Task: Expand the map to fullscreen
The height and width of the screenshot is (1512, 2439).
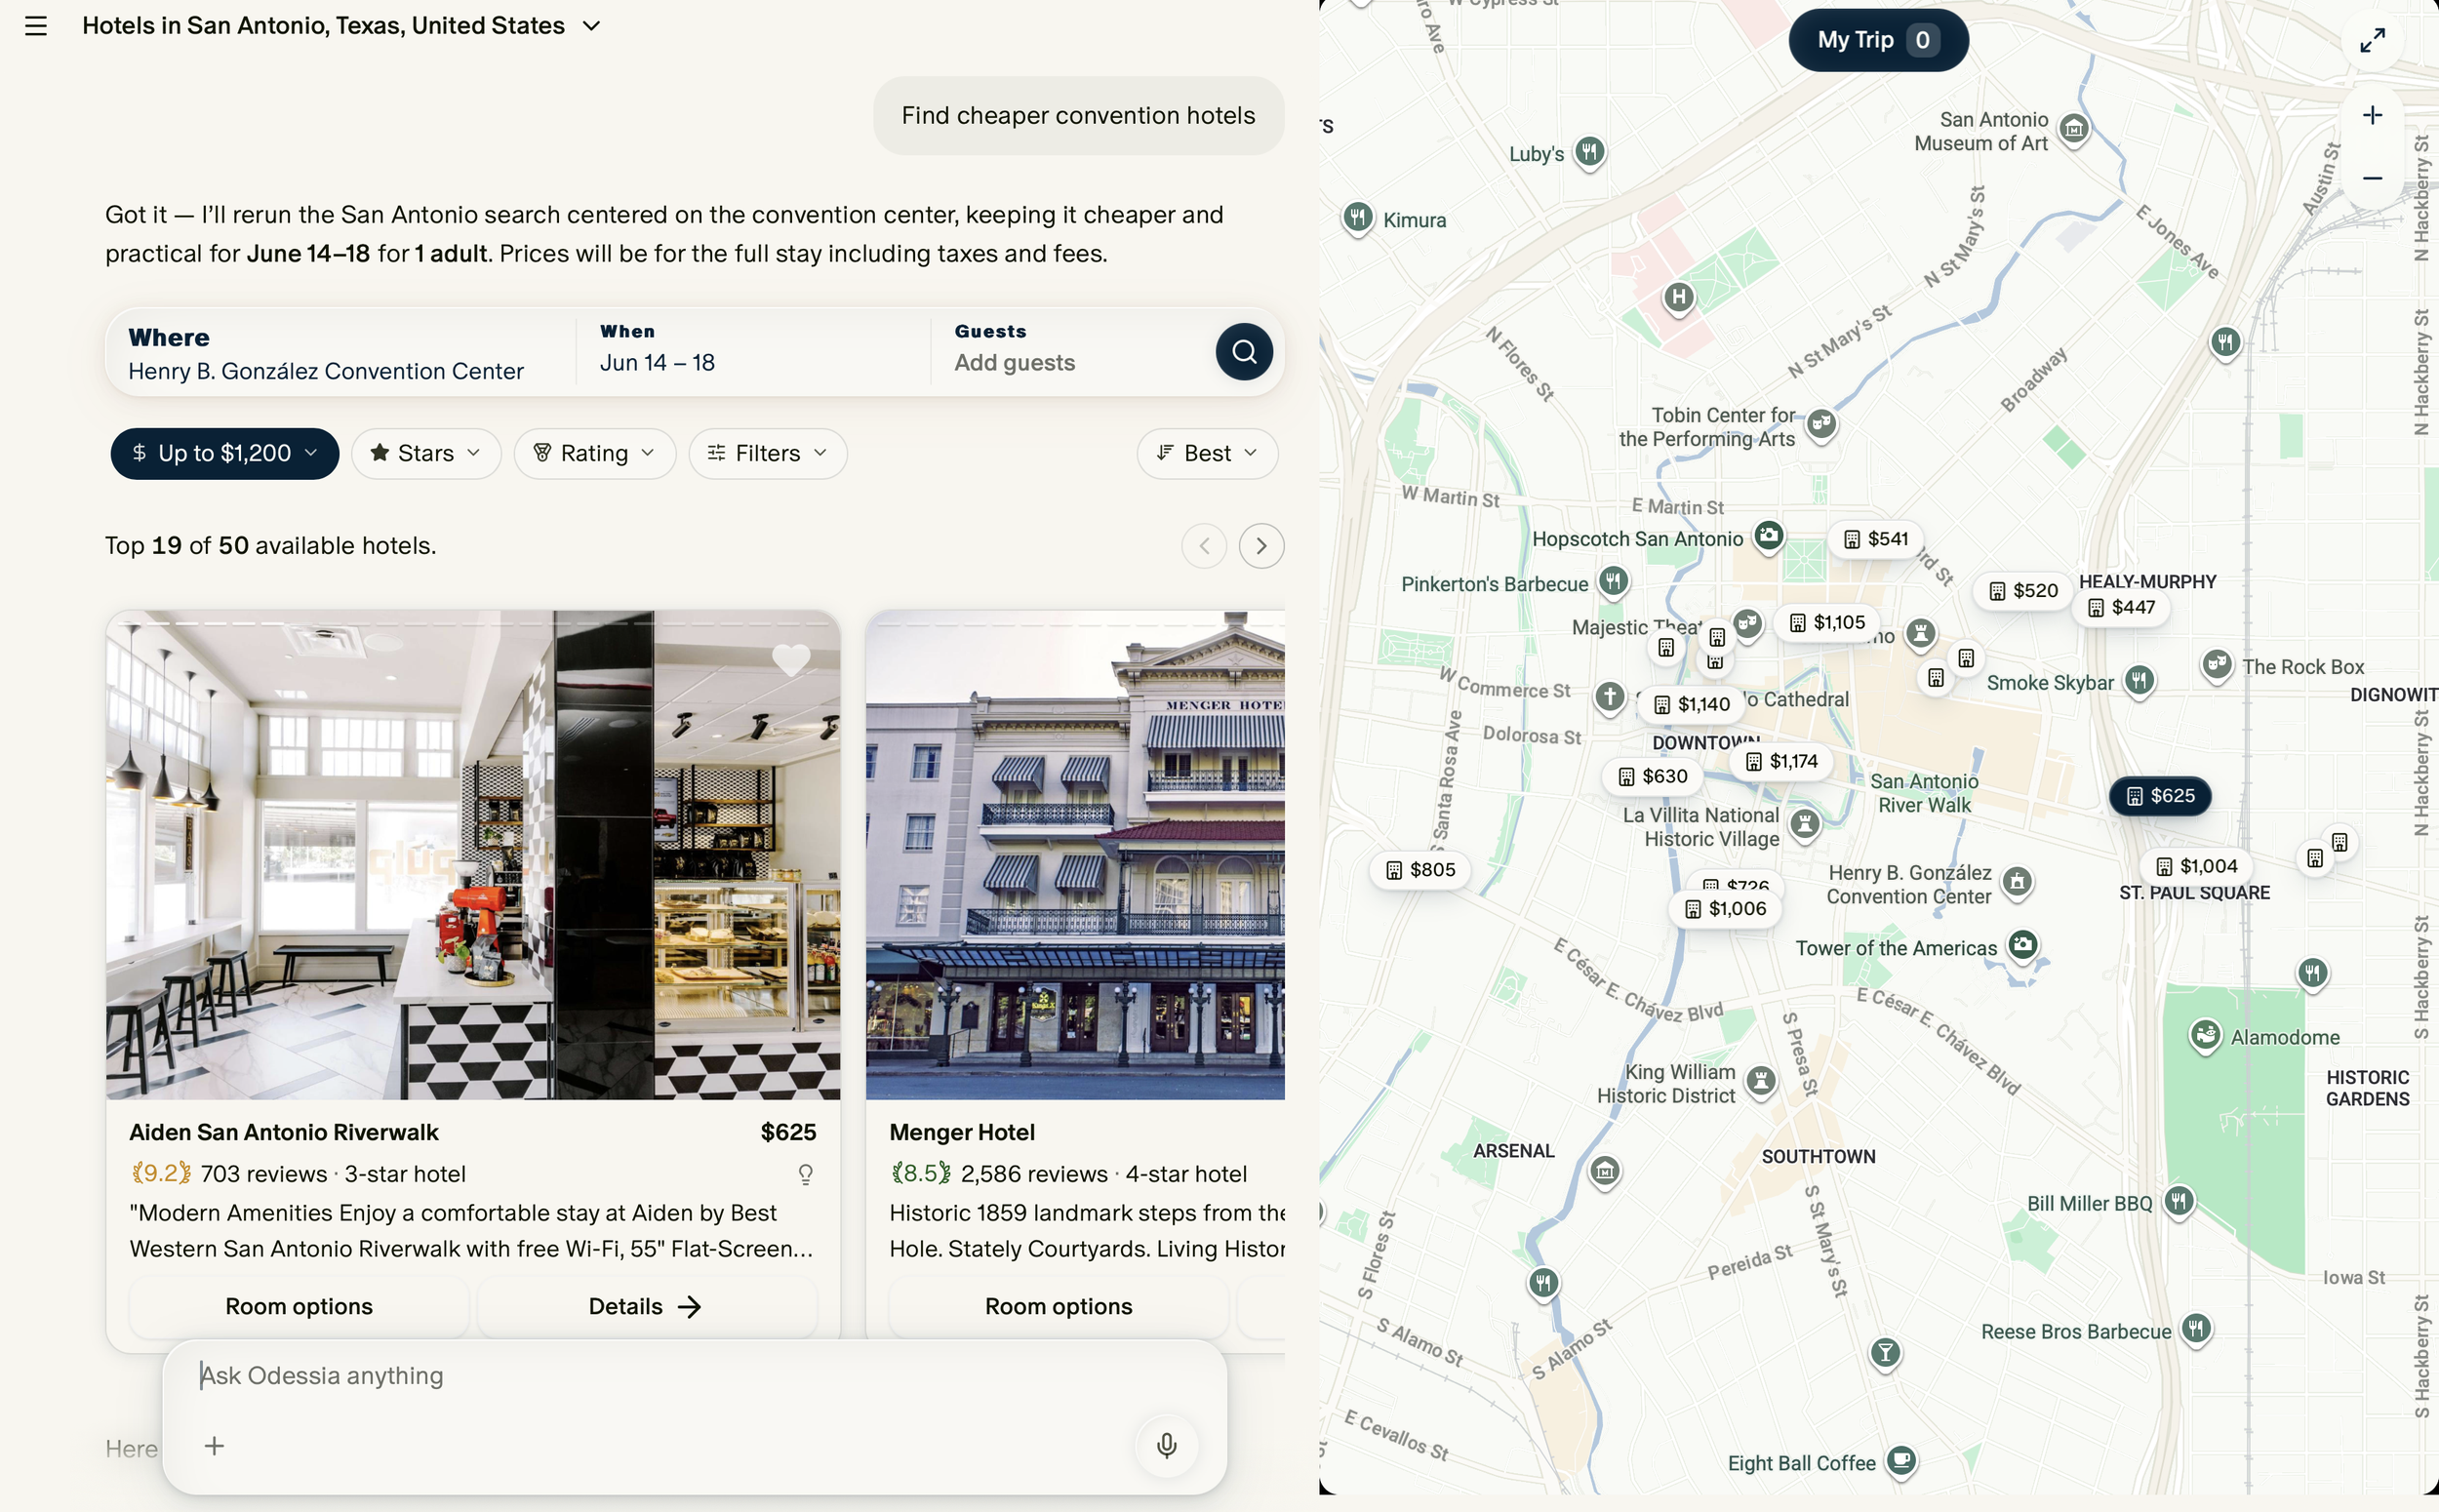Action: (2372, 40)
